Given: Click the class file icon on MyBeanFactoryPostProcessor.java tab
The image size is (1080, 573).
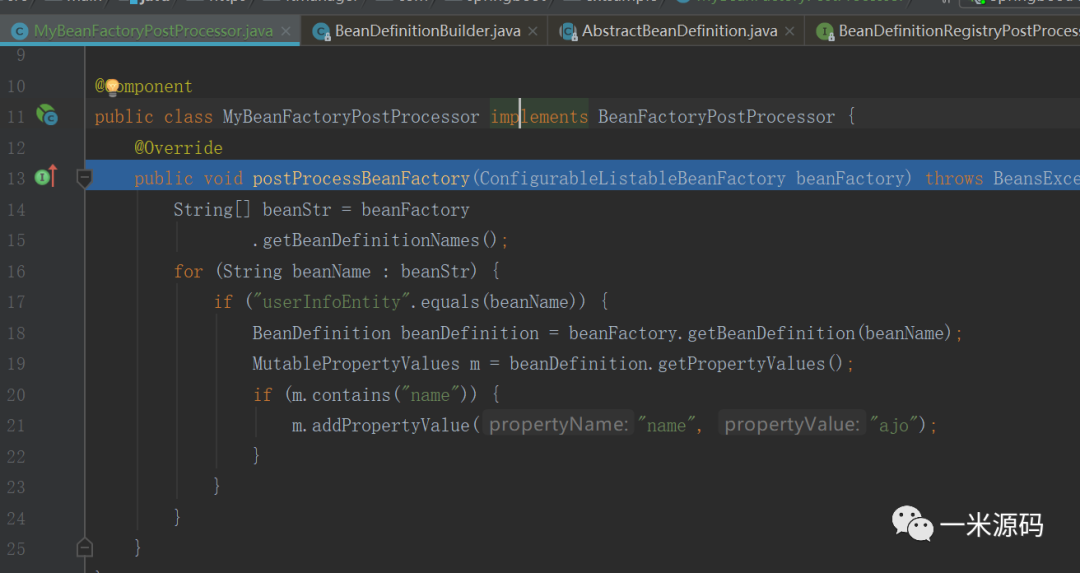Looking at the screenshot, I should (x=19, y=31).
